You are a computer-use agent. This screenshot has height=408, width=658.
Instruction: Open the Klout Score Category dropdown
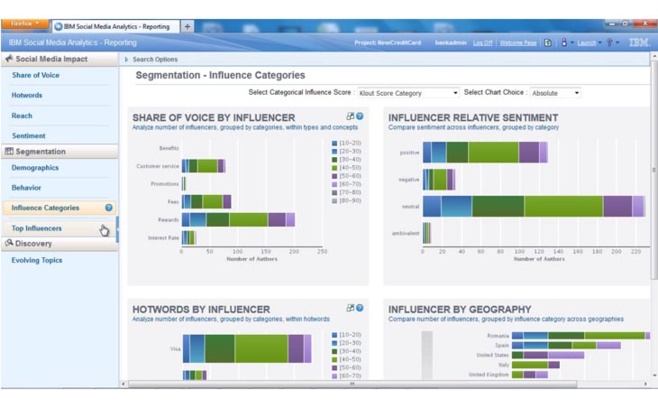[408, 93]
